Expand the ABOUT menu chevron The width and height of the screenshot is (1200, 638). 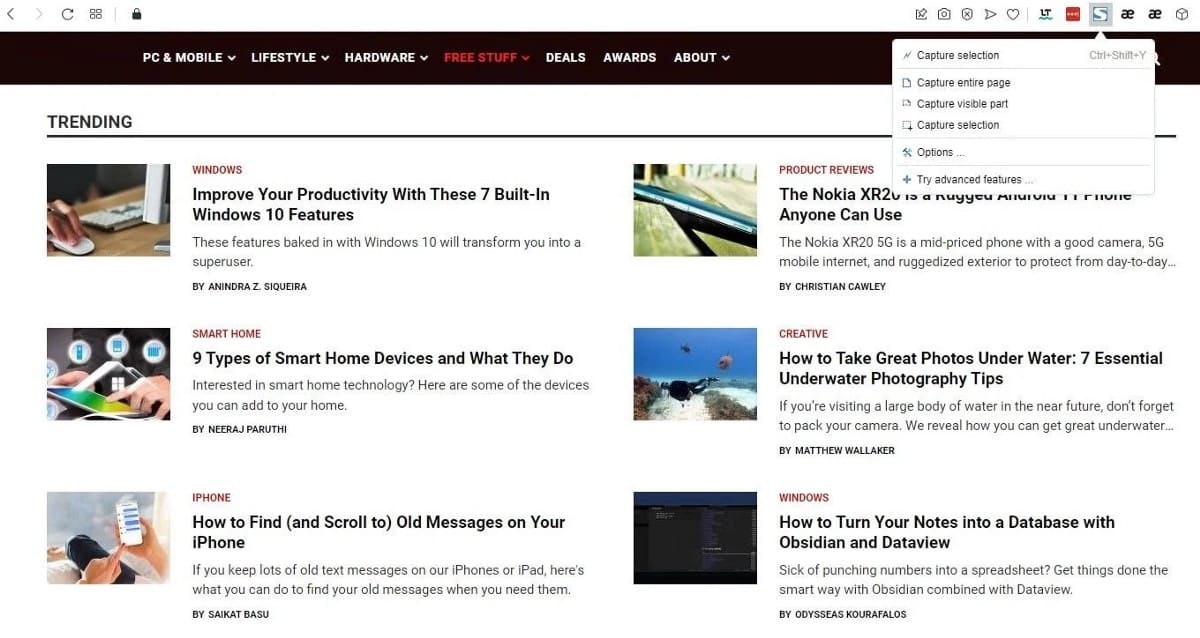coord(726,57)
